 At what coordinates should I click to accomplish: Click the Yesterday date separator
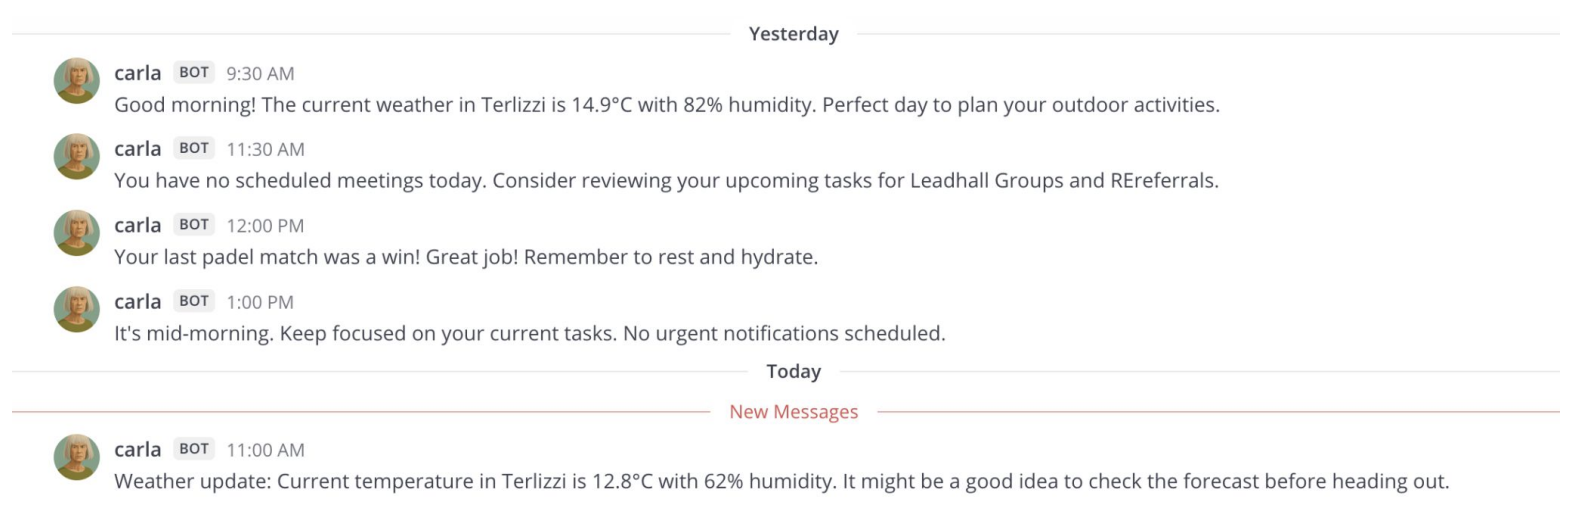[793, 34]
